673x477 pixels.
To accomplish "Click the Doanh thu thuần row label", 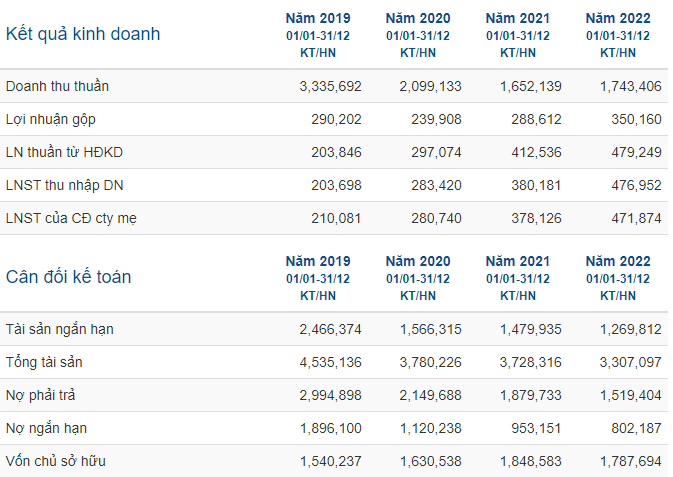I will click(57, 86).
